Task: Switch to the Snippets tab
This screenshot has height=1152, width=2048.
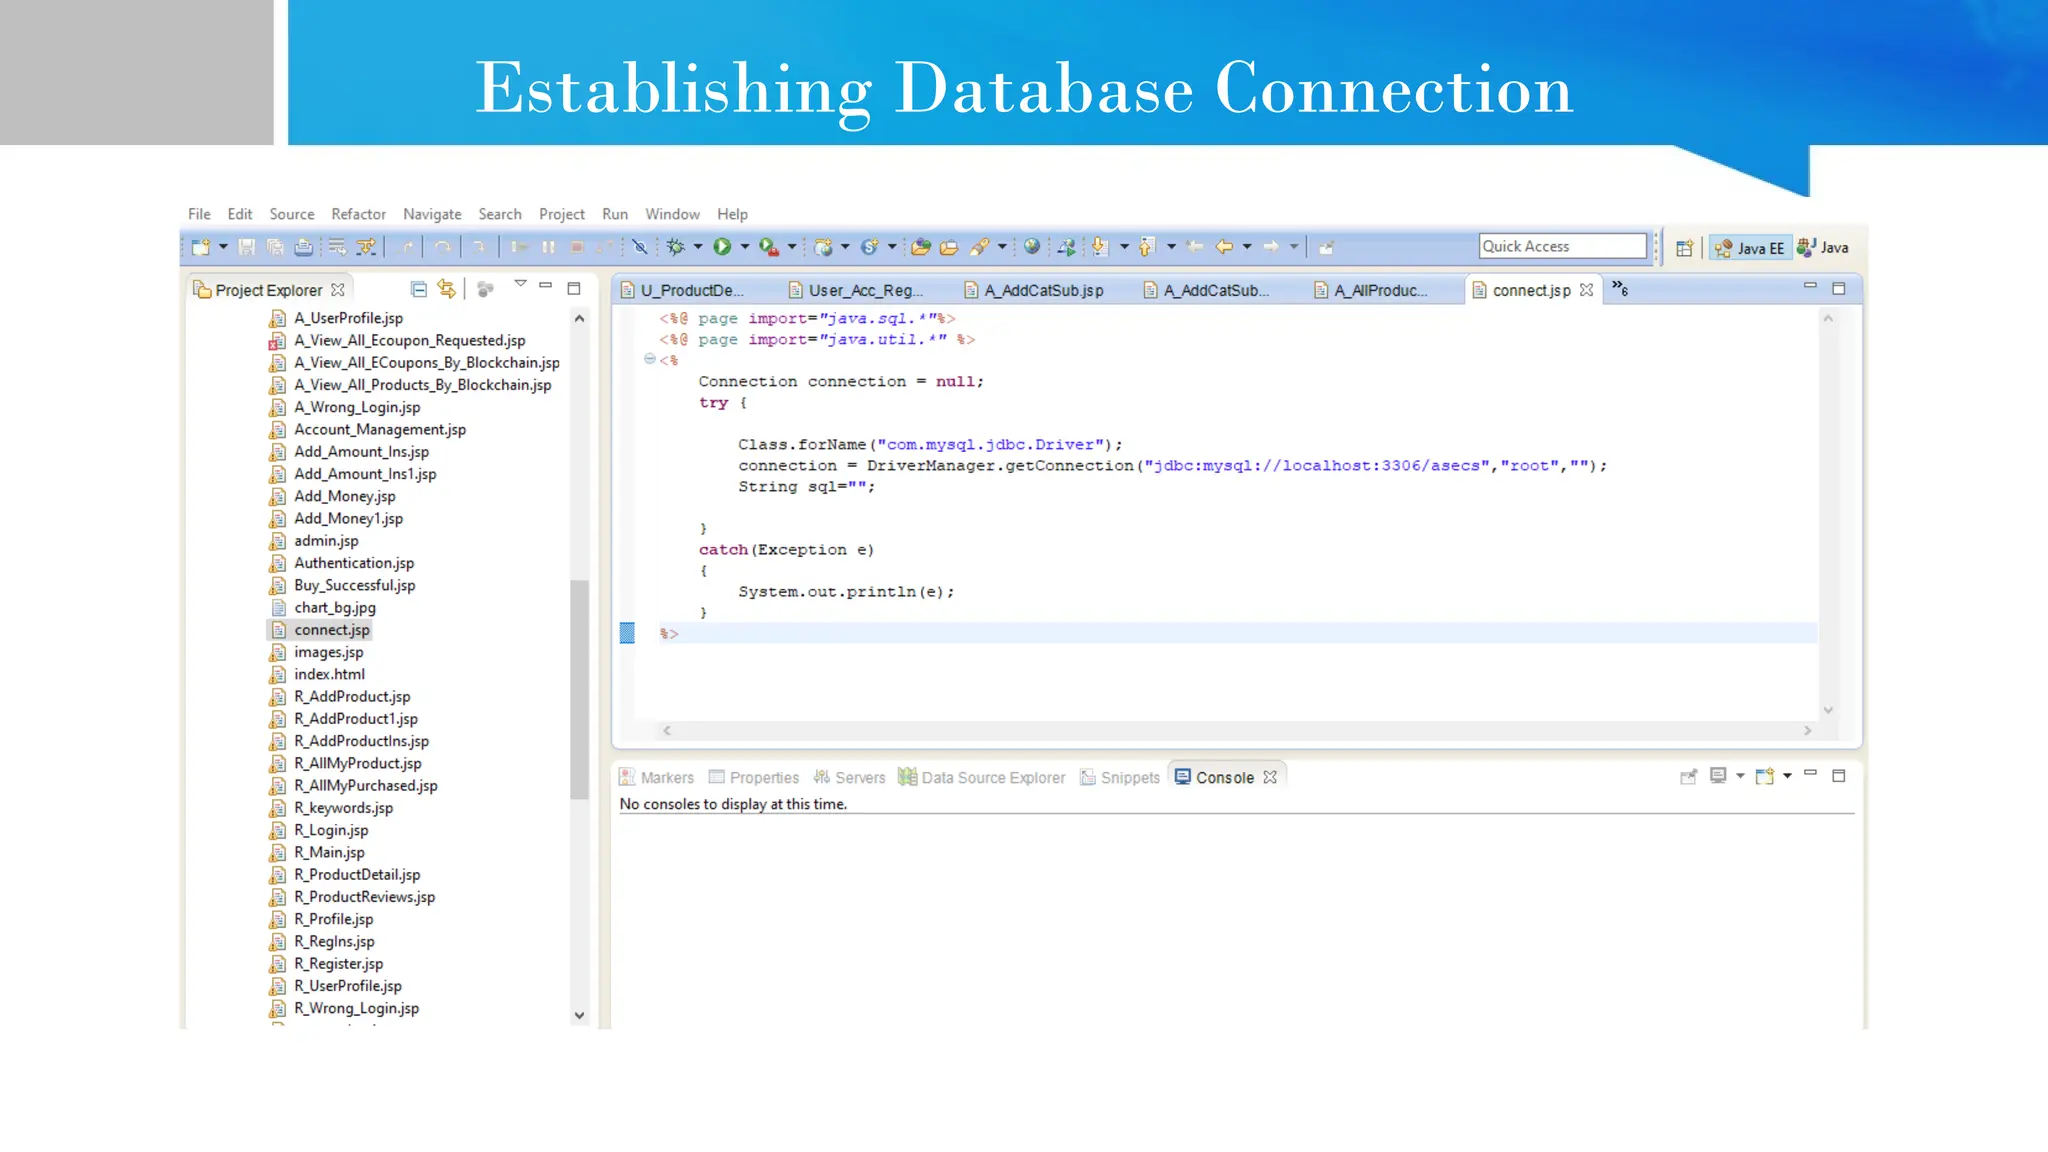Action: (x=1120, y=777)
